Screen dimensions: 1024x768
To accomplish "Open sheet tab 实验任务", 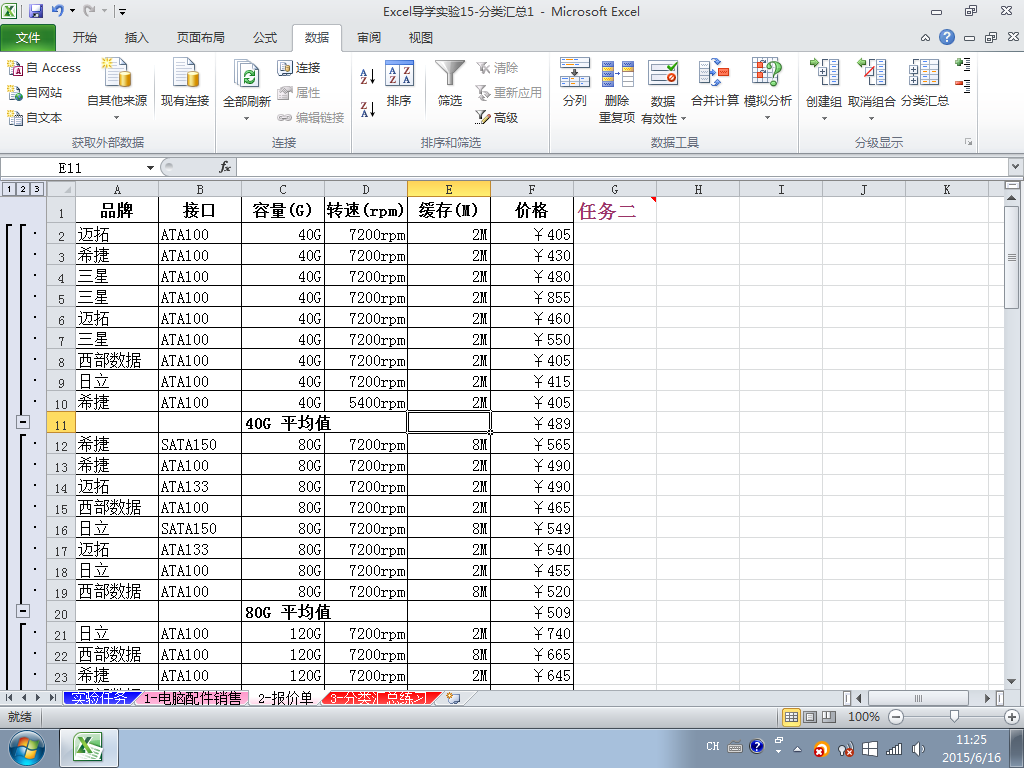I will tap(99, 698).
